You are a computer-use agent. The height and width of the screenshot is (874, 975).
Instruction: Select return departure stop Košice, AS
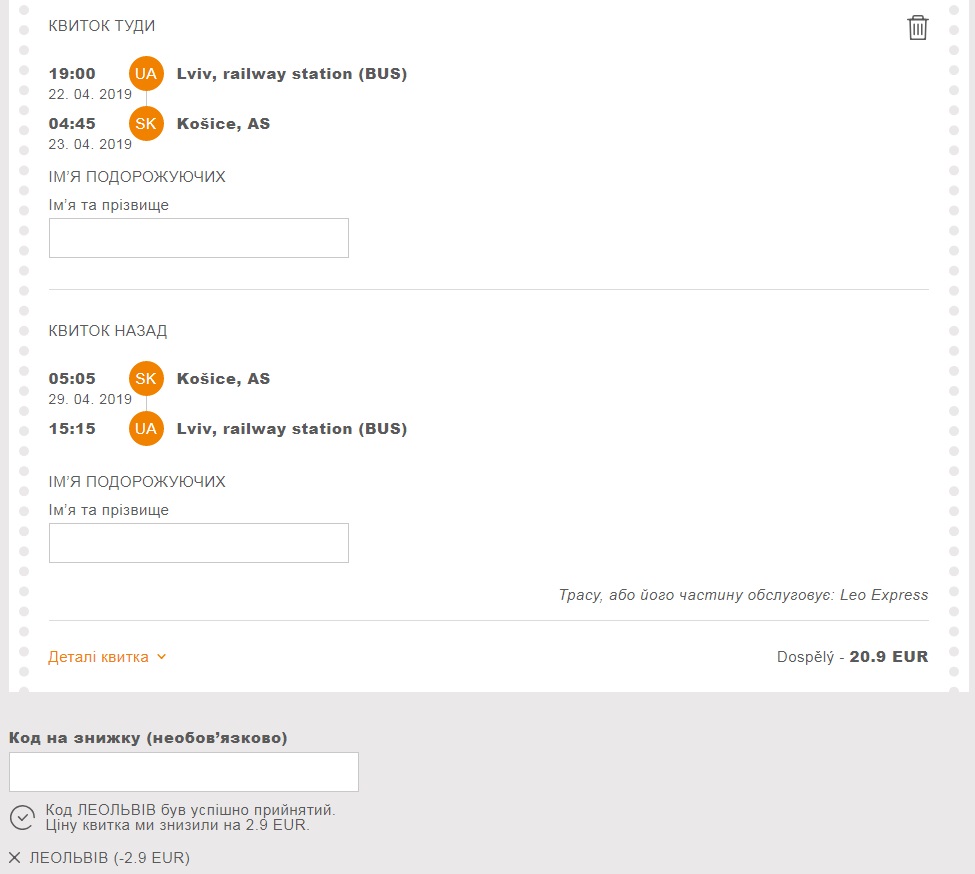pos(223,379)
